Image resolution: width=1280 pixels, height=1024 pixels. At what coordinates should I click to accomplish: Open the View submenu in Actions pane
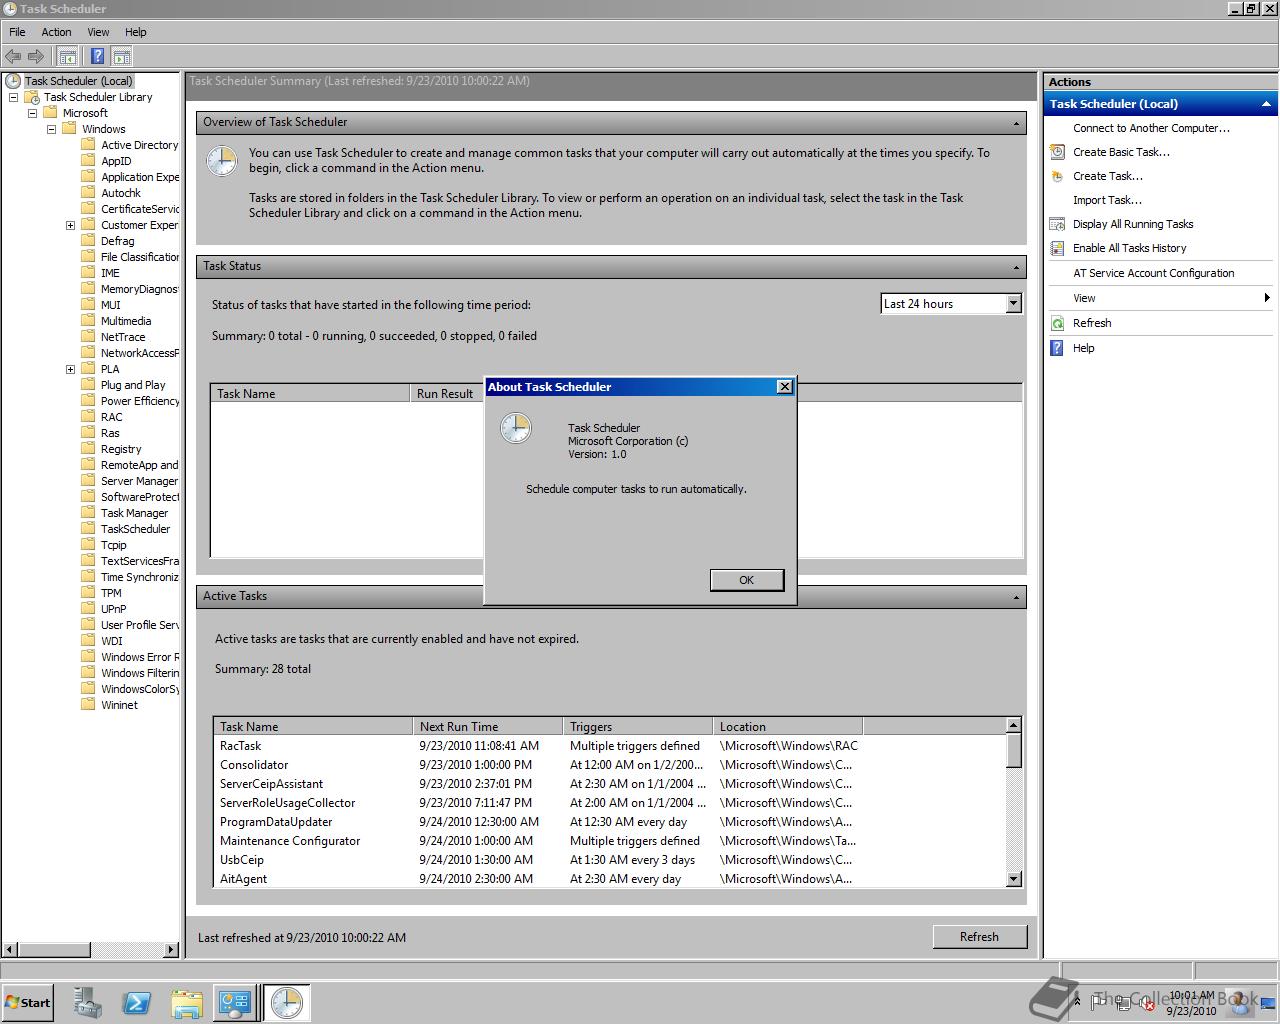(x=1160, y=298)
